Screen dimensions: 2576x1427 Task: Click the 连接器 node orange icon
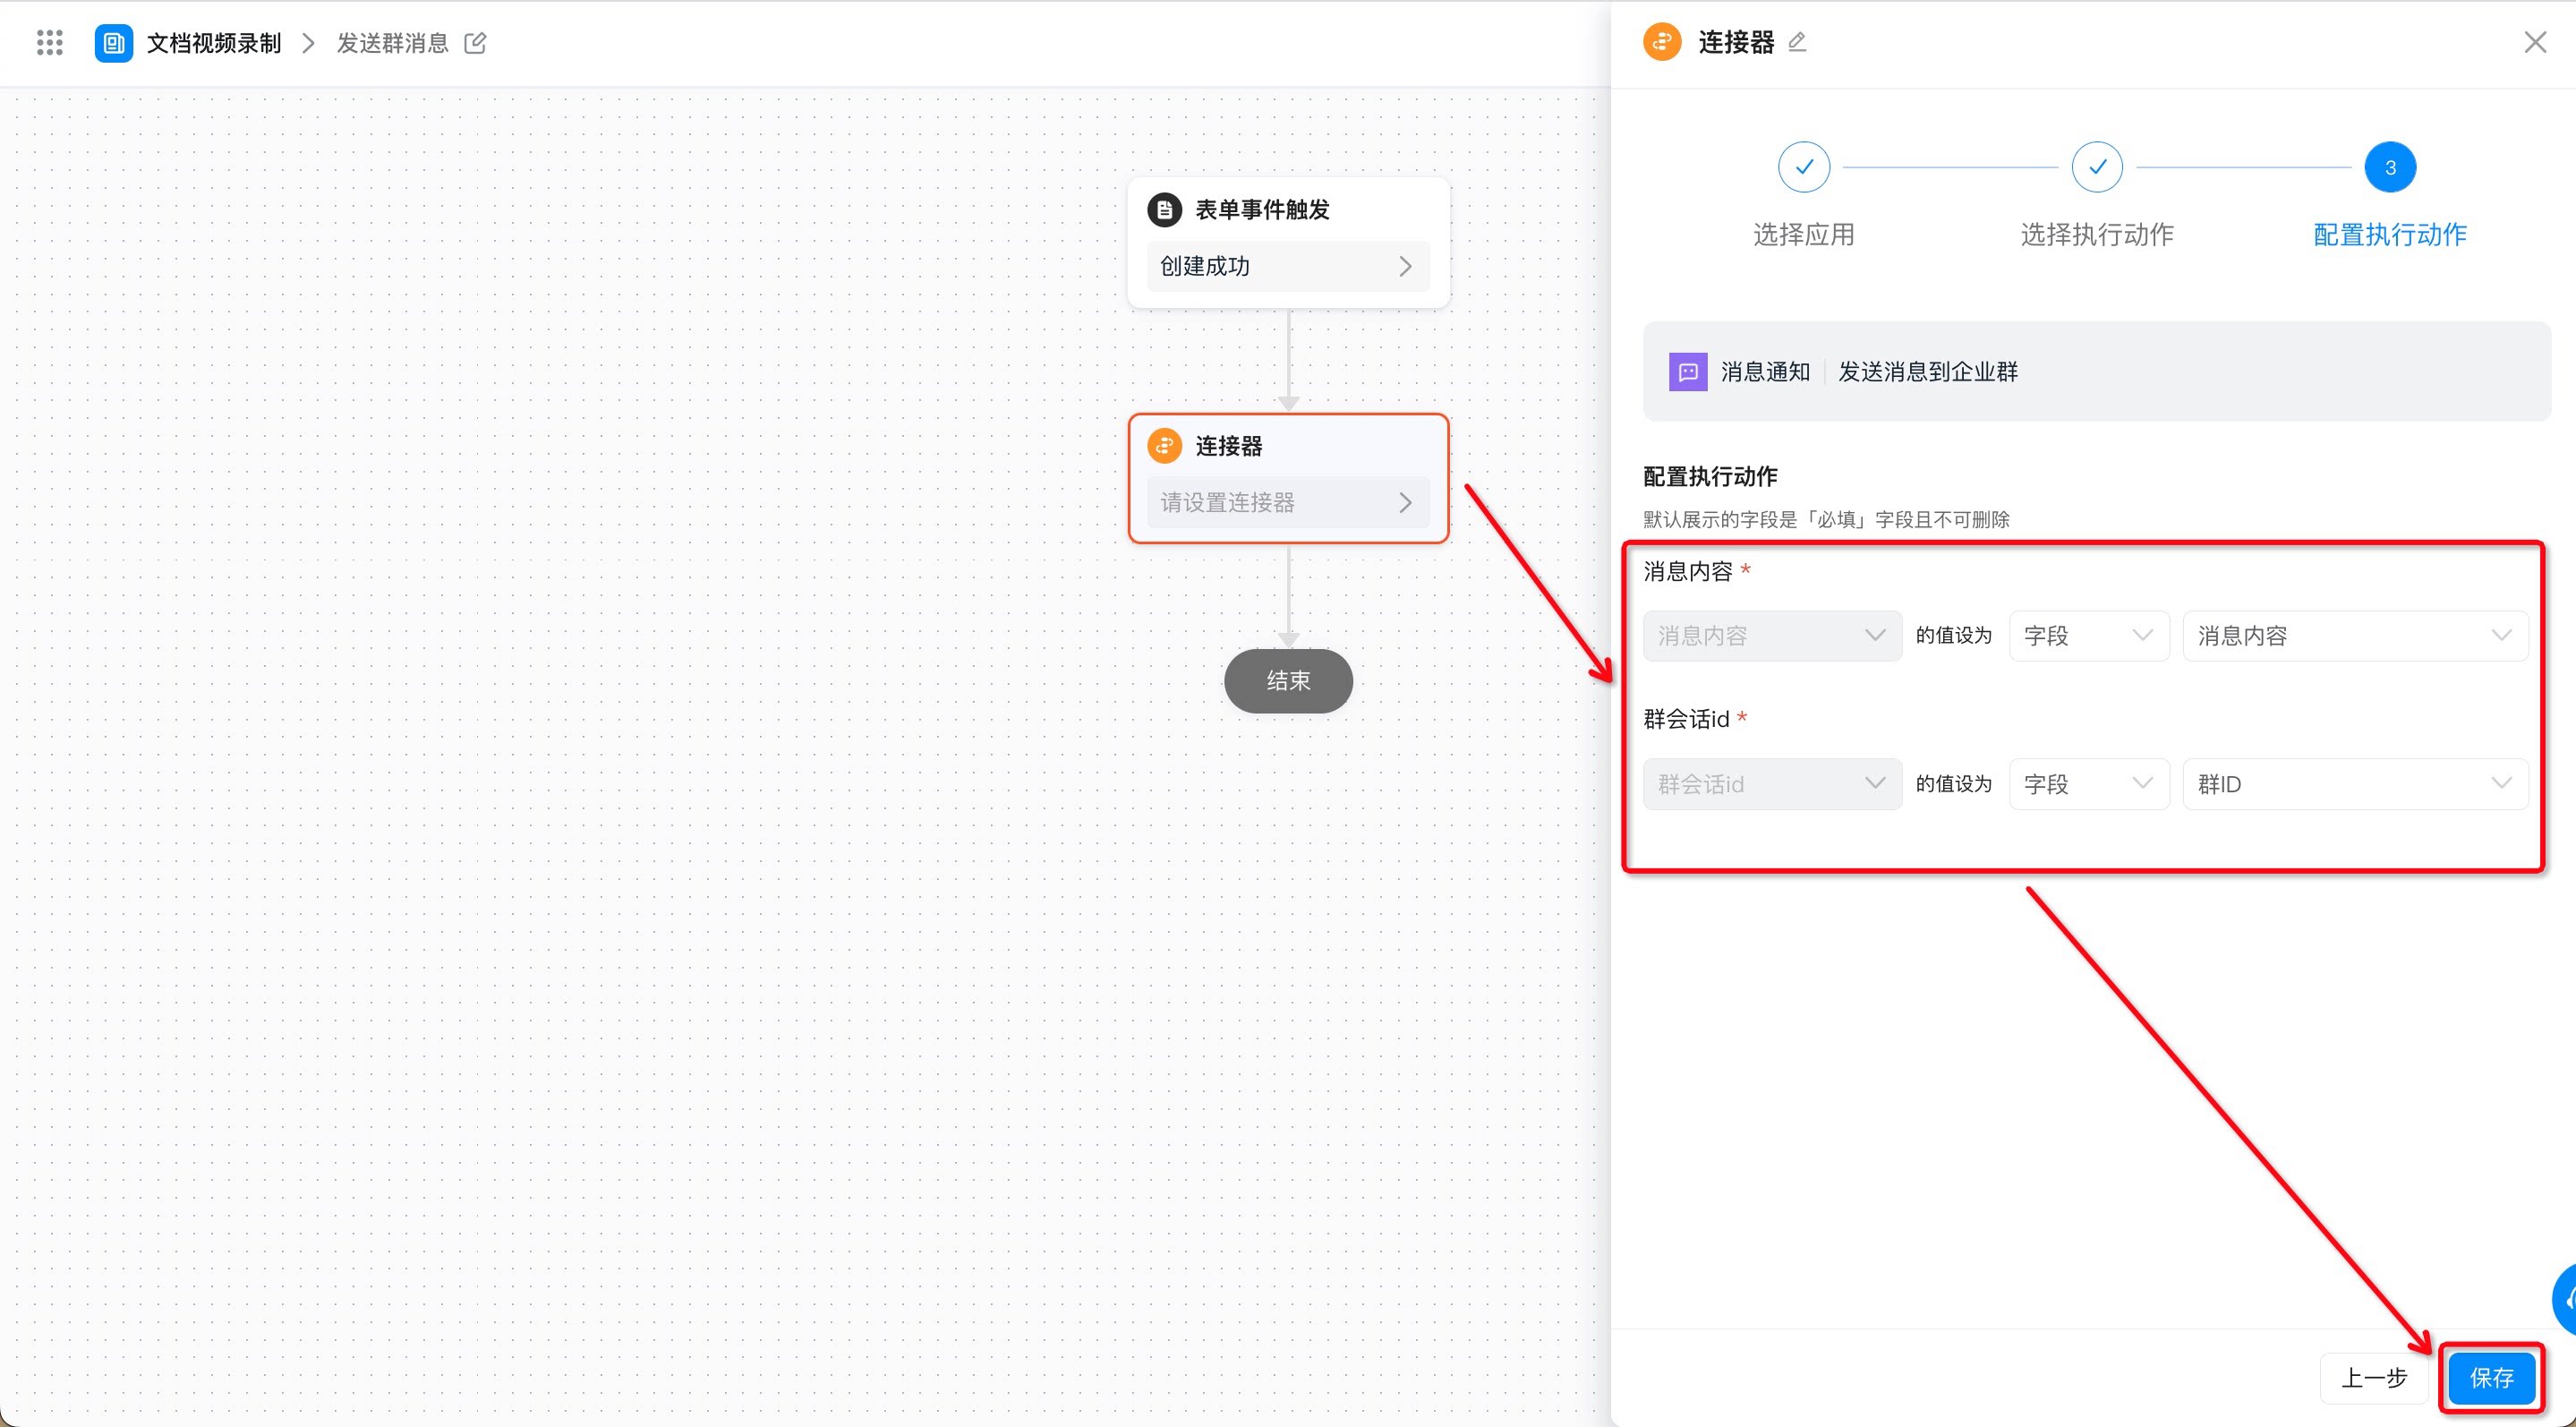pos(1164,446)
